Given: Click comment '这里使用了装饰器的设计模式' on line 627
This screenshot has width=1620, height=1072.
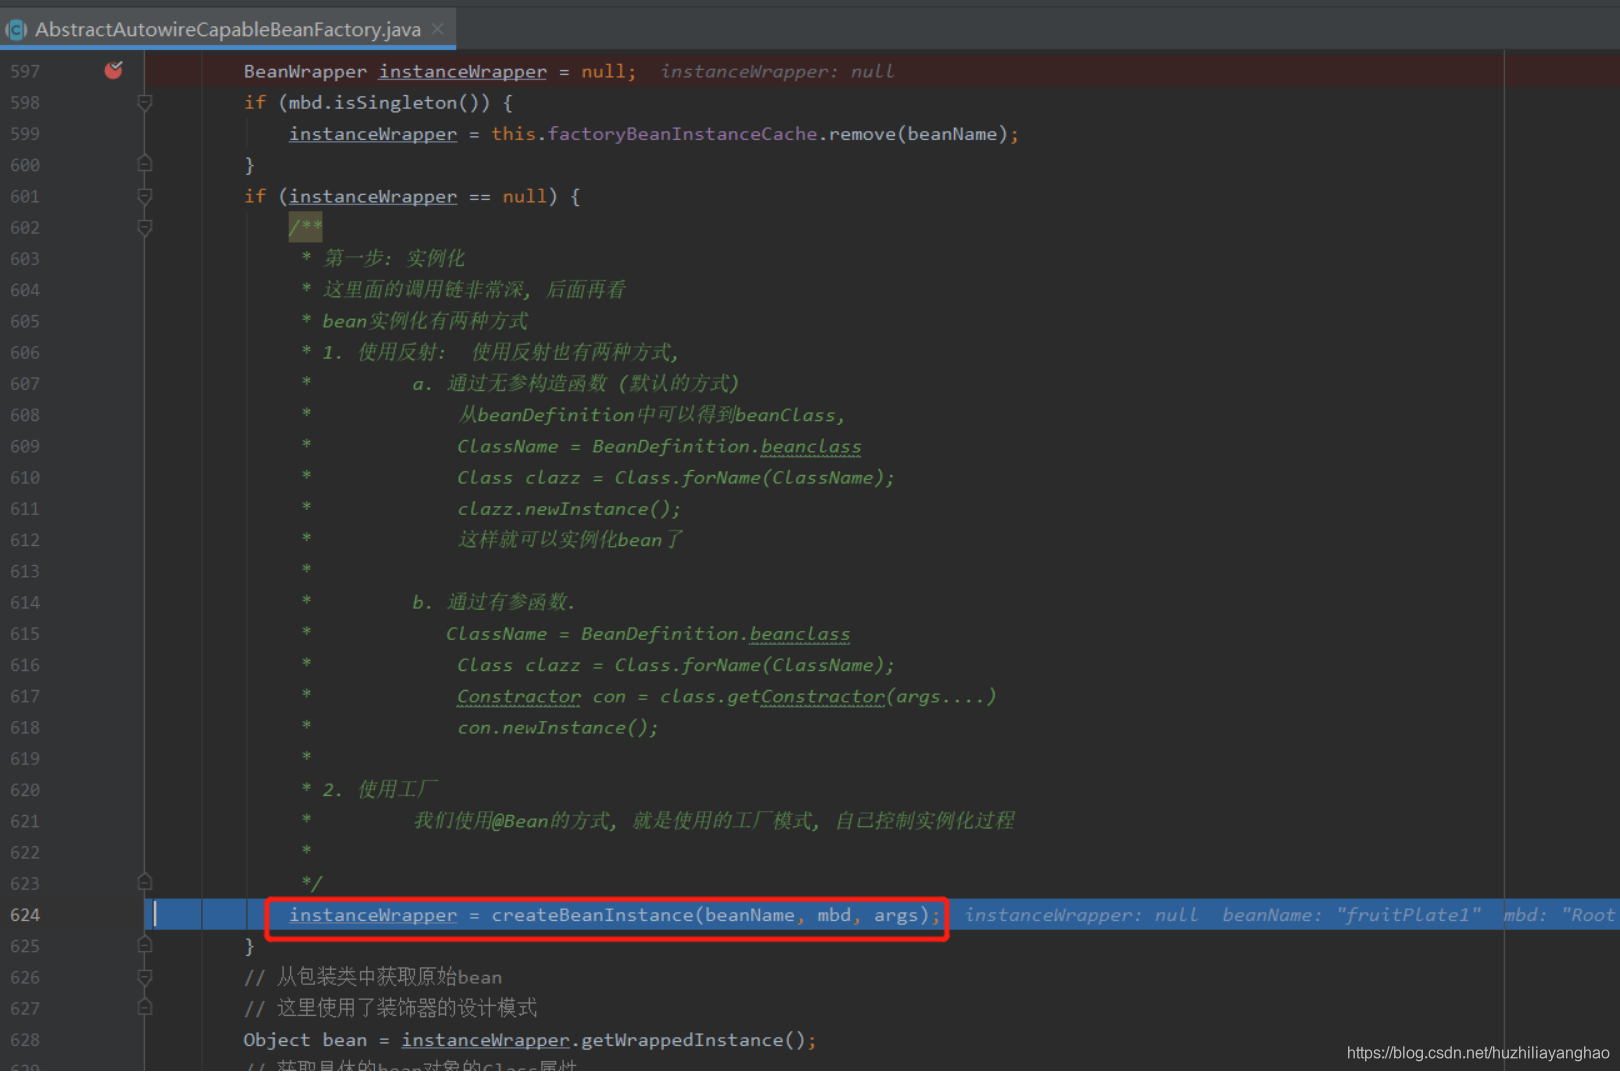Looking at the screenshot, I should tap(407, 1008).
